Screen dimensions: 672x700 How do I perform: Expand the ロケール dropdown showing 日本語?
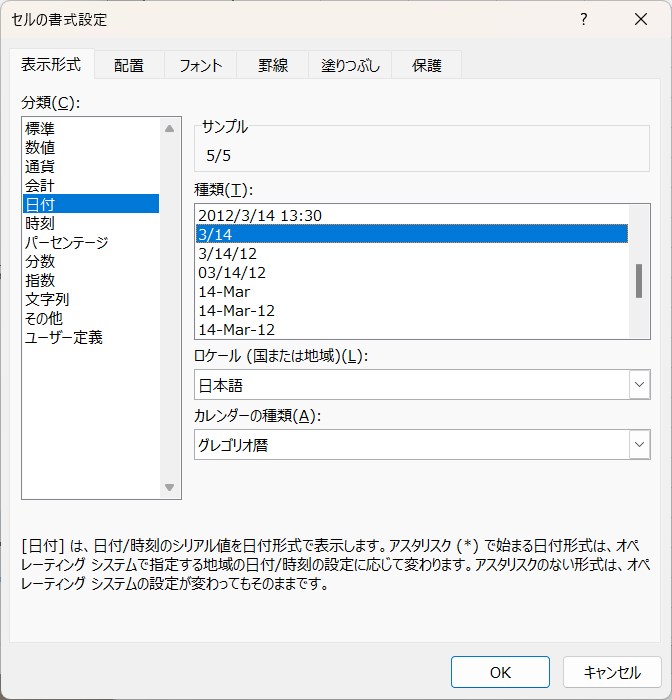click(x=639, y=385)
